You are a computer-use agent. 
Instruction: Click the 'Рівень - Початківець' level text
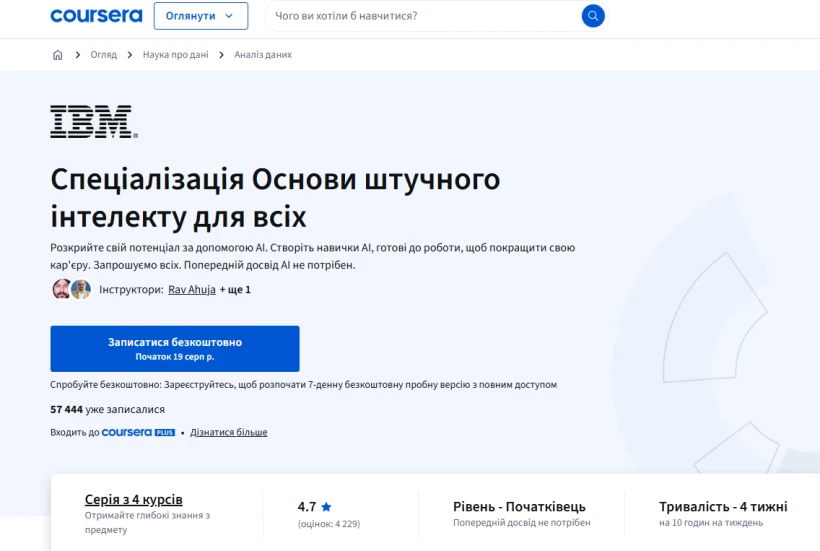(x=519, y=507)
